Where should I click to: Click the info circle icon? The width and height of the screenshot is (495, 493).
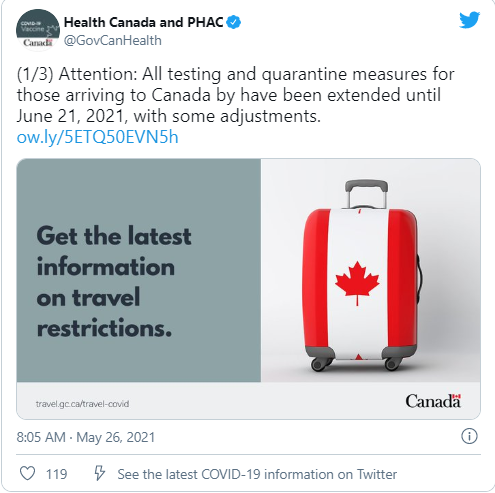point(469,436)
